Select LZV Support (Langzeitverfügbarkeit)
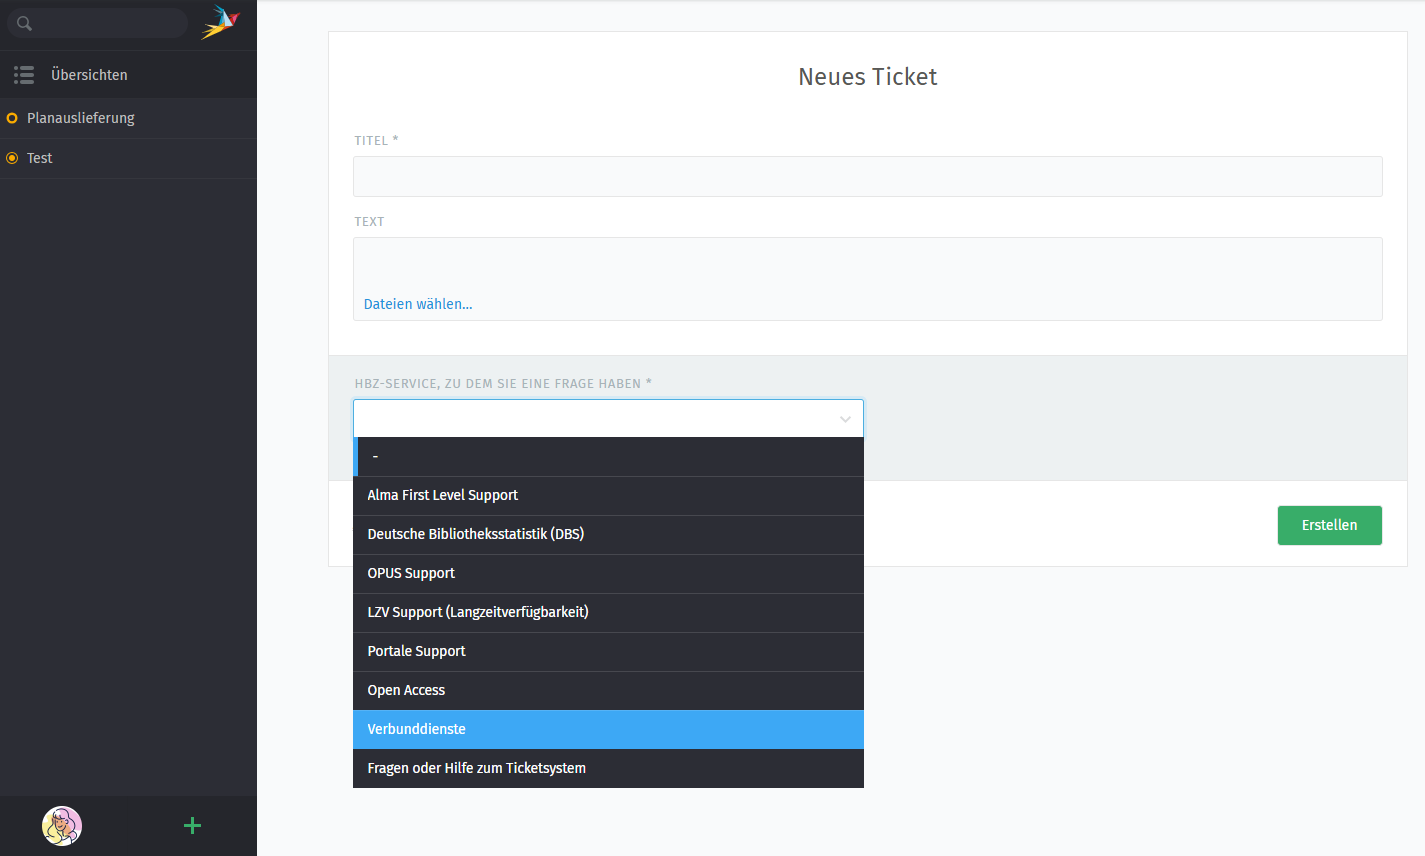Image resolution: width=1425 pixels, height=856 pixels. (x=478, y=612)
